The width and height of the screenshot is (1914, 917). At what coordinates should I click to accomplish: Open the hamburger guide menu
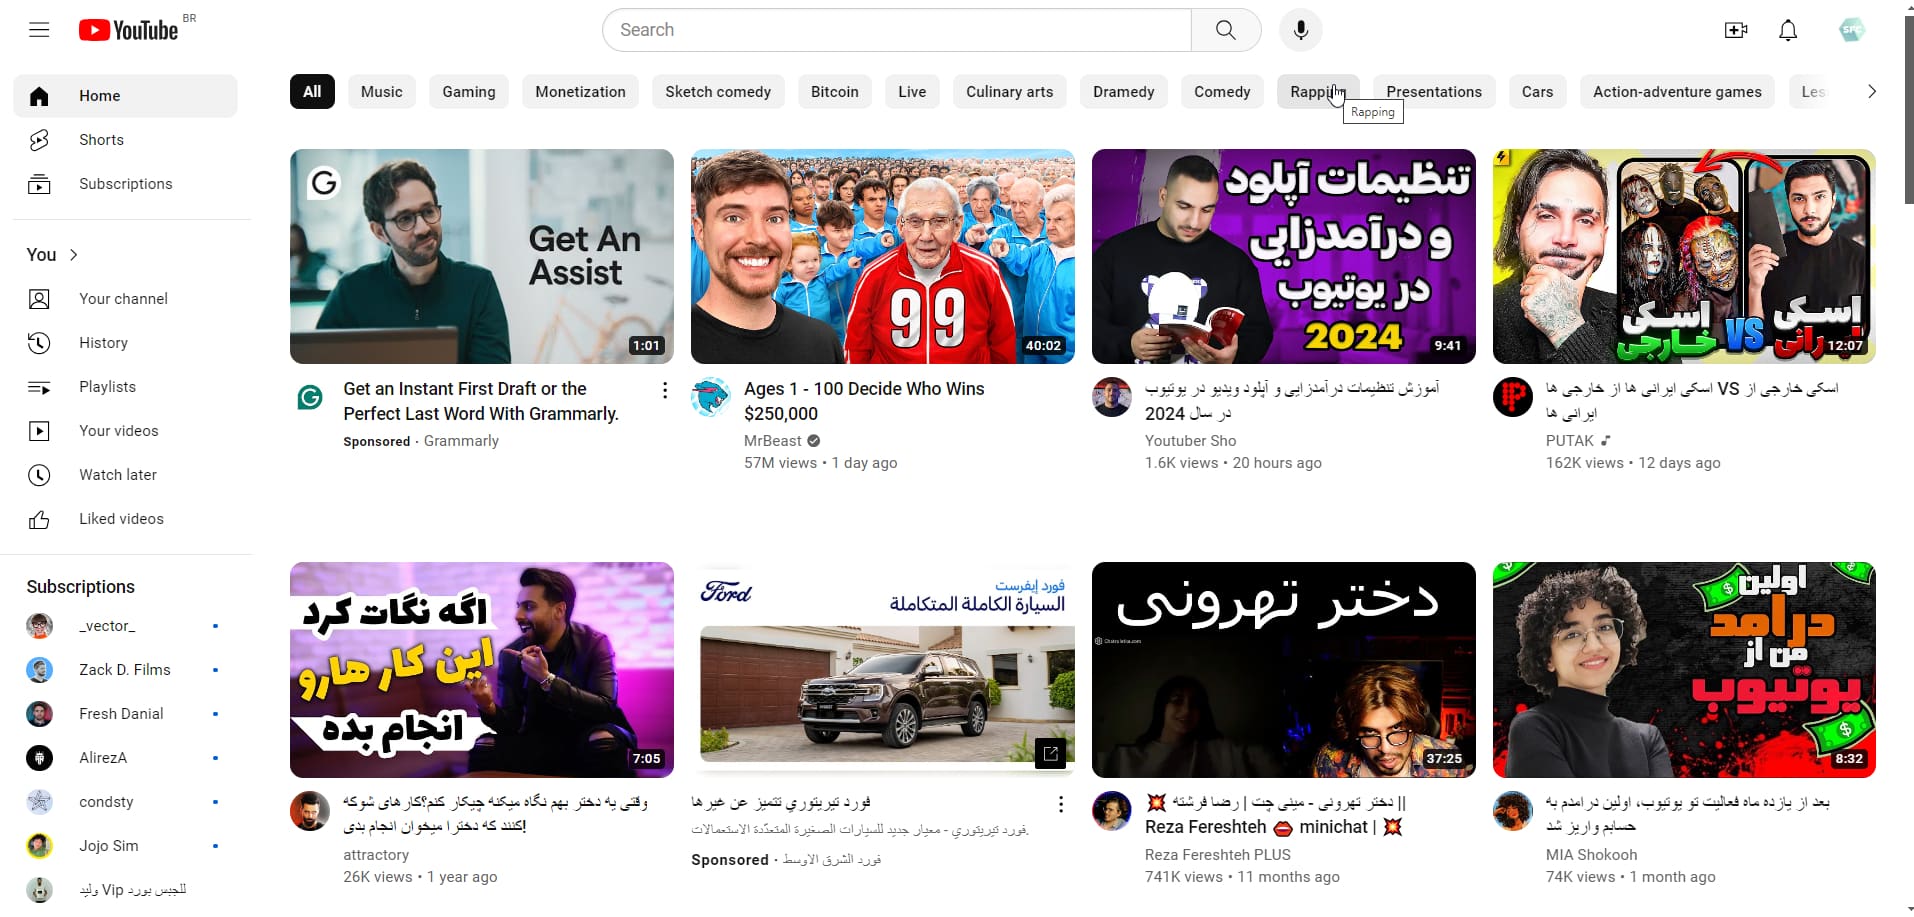click(39, 30)
